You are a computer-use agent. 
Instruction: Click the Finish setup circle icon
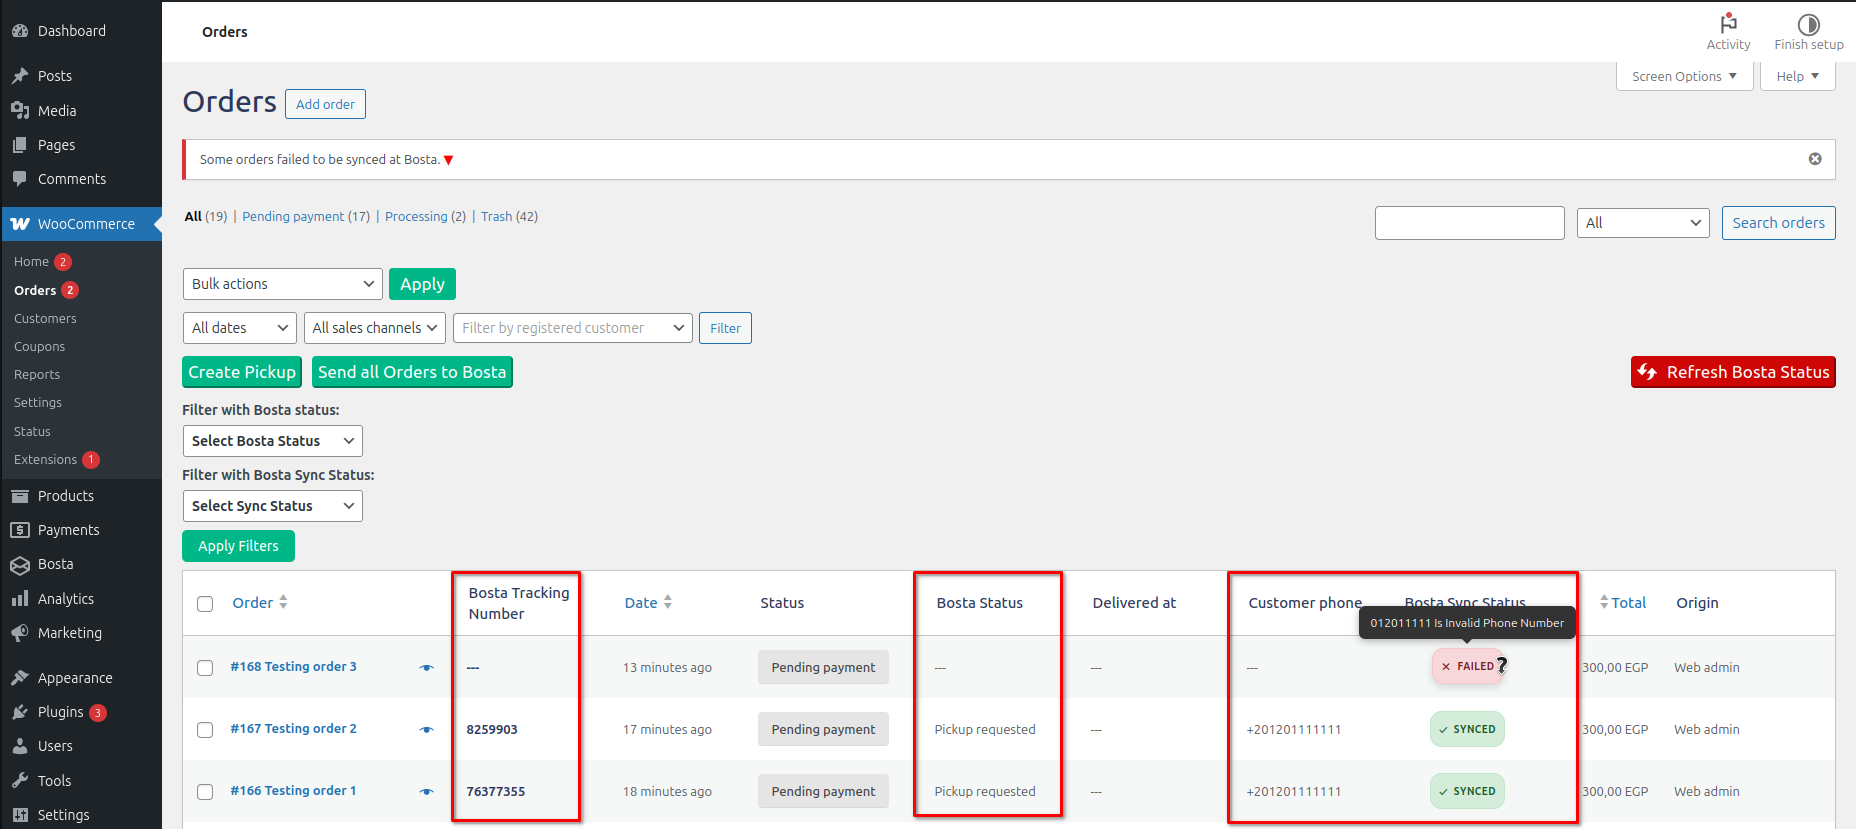tap(1809, 24)
